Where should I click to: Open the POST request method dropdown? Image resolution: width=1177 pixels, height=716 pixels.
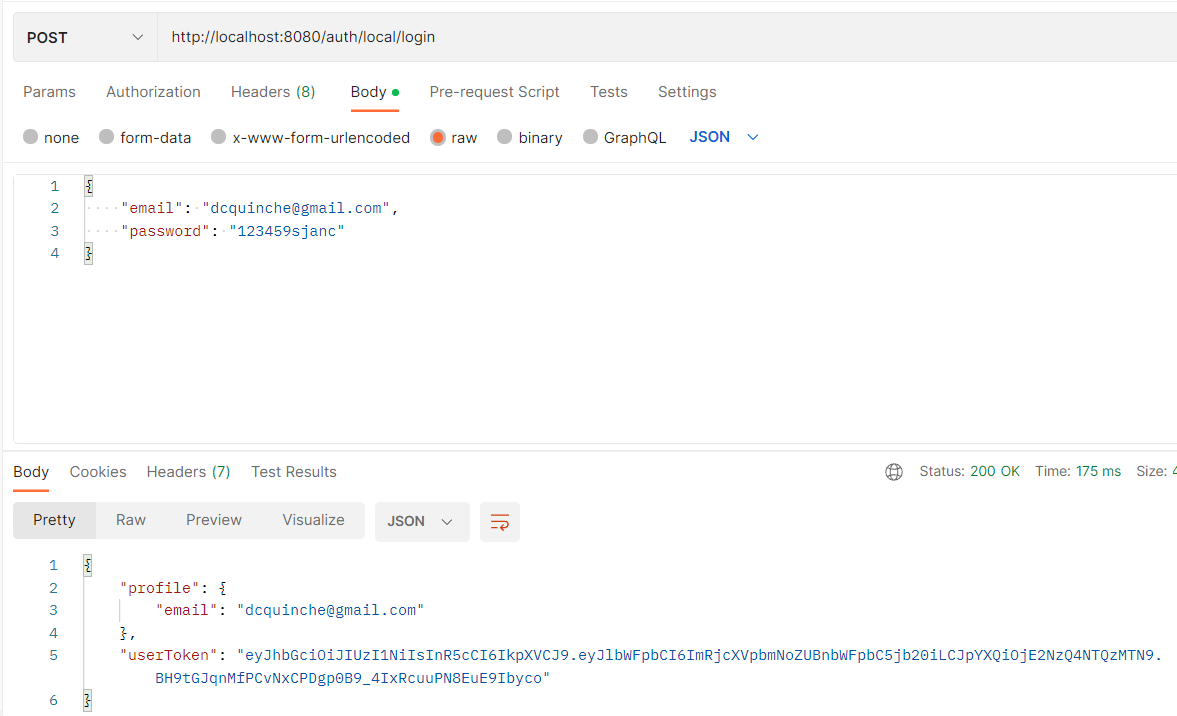[x=84, y=37]
